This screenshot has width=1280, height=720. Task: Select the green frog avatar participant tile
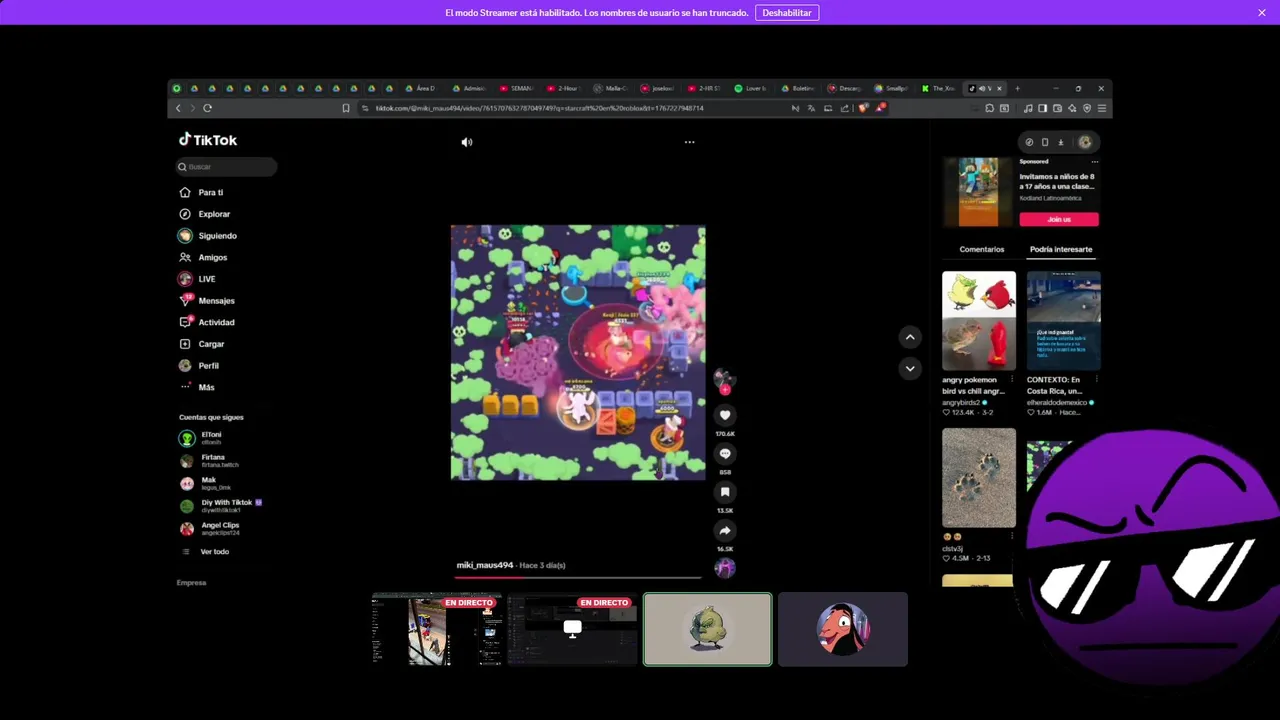click(708, 629)
